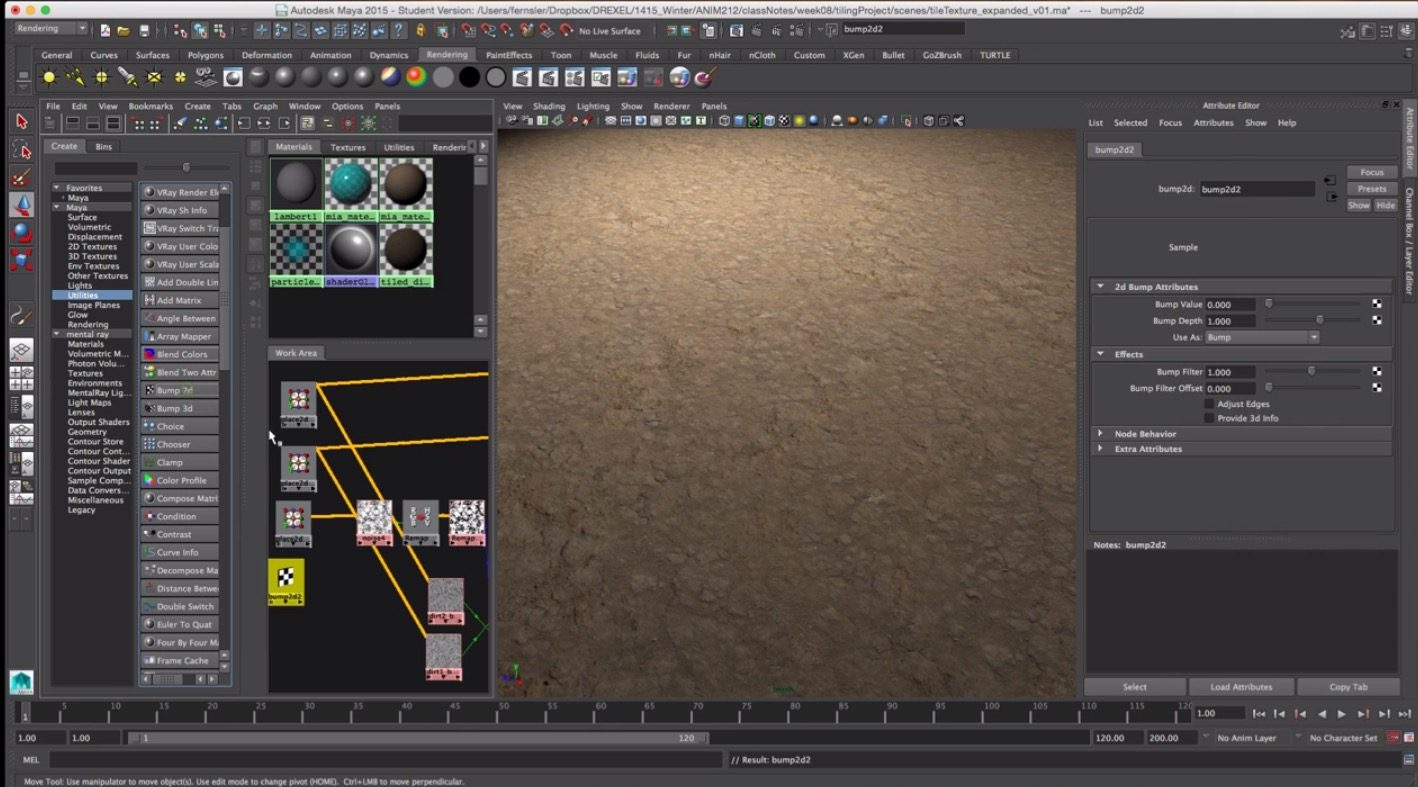The width and height of the screenshot is (1418, 787).
Task: Click the black sphere surface shader icon
Action: [469, 77]
